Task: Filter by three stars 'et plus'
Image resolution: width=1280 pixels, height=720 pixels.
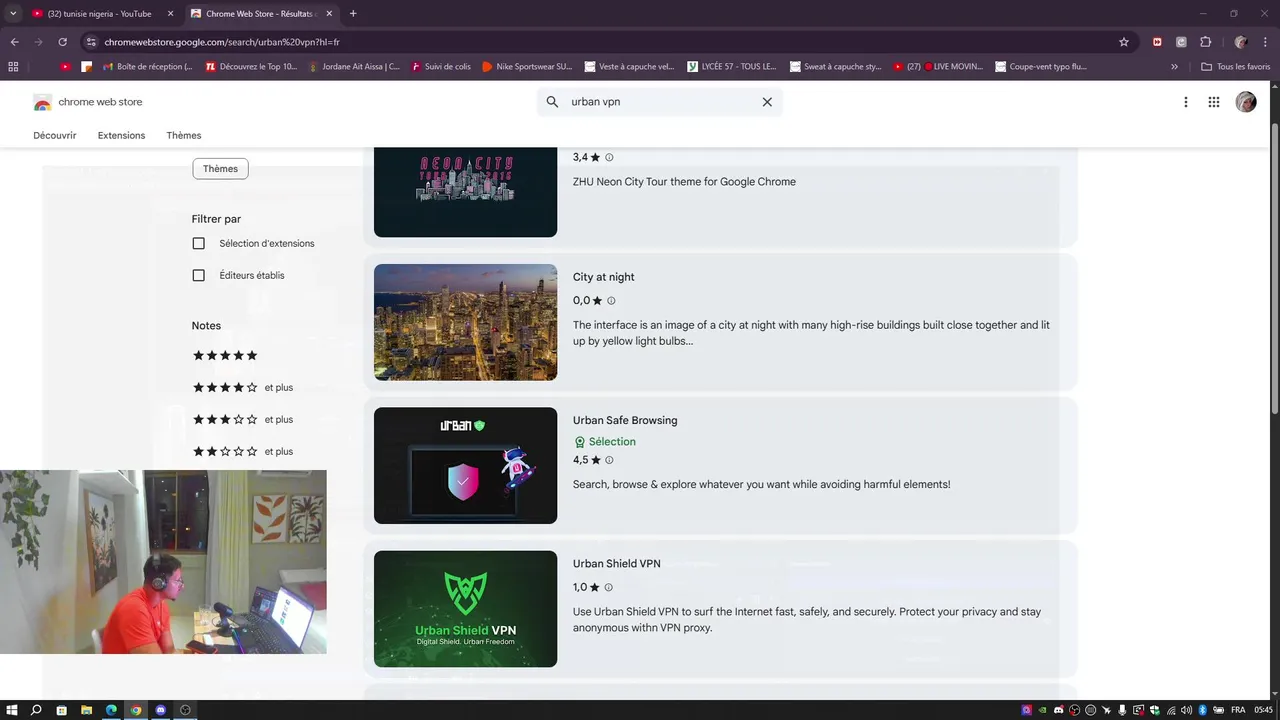Action: 242,419
